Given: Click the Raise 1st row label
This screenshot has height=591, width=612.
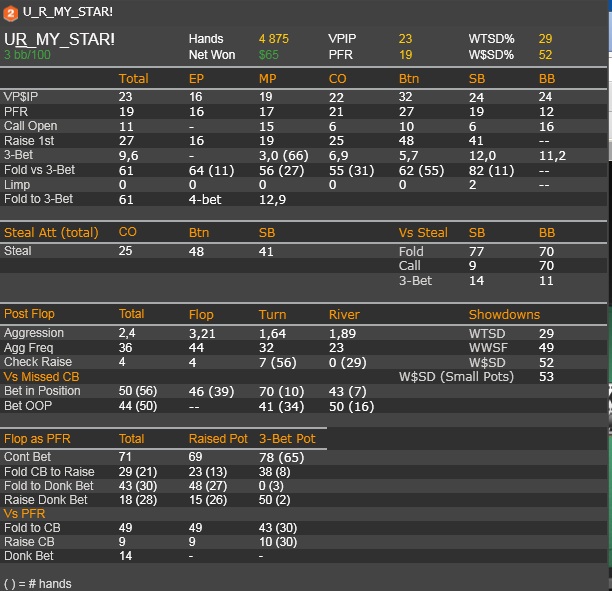Looking at the screenshot, I should [29, 141].
